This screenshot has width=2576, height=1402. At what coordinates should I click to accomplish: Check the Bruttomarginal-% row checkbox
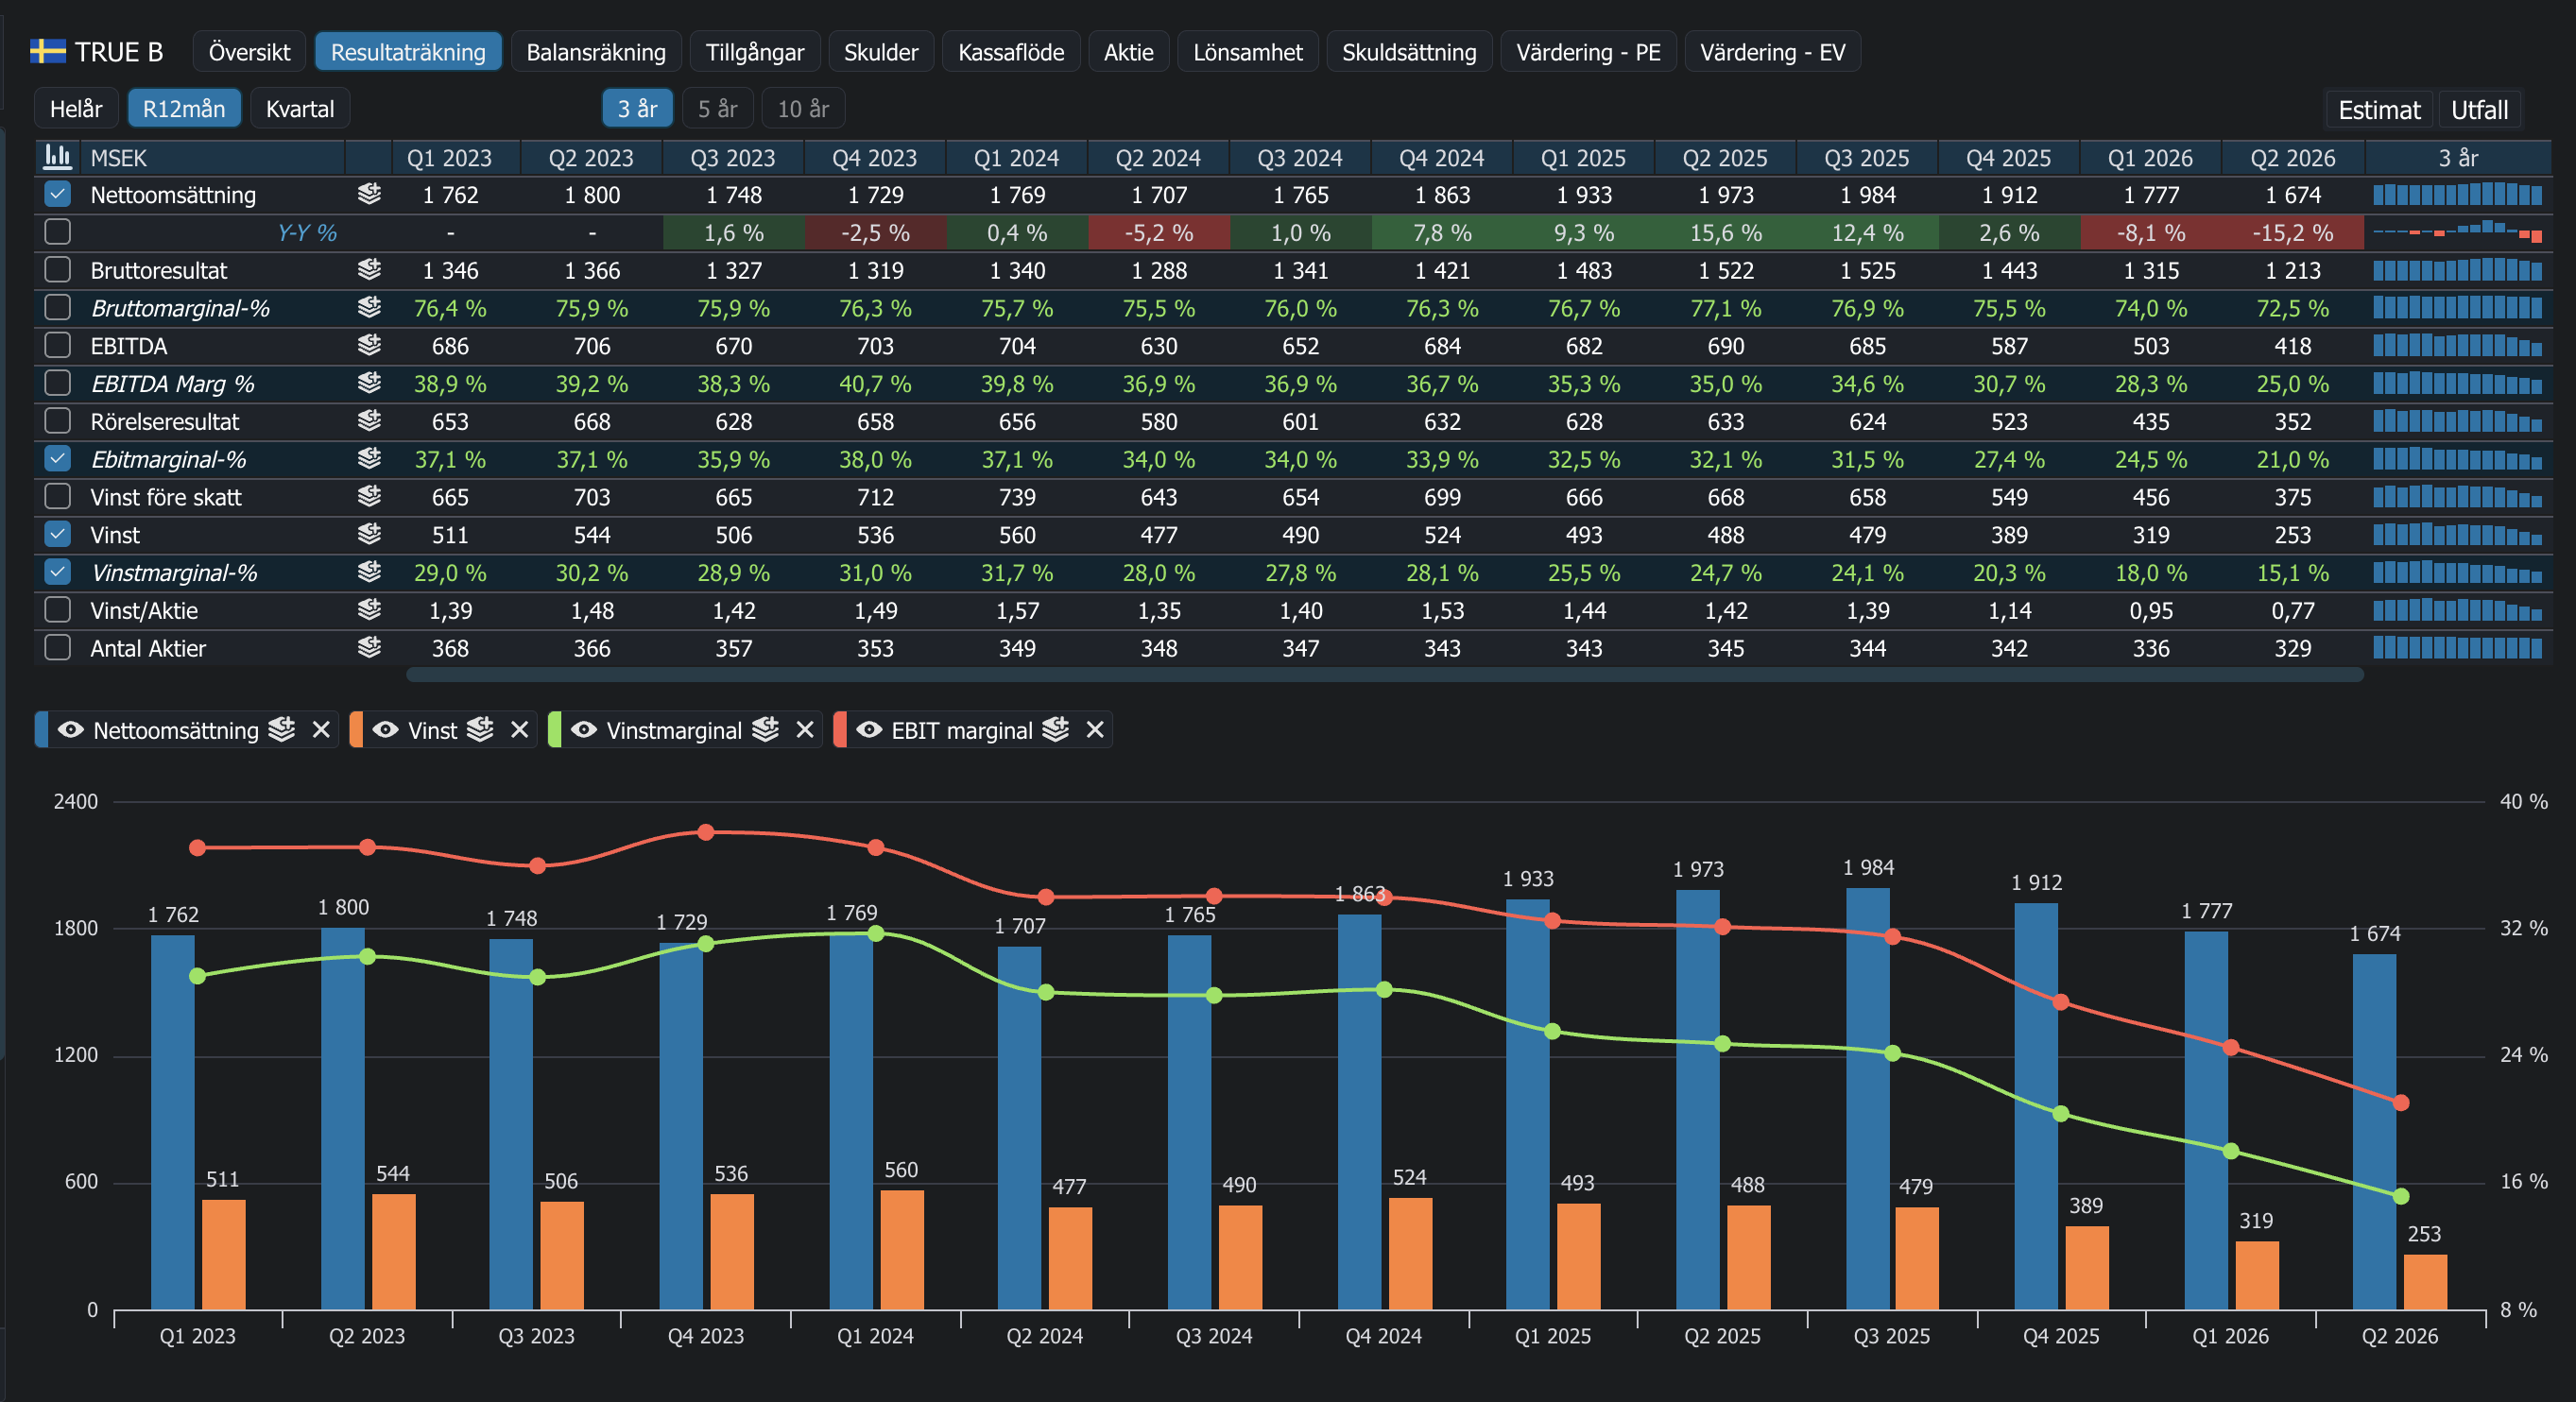click(x=58, y=308)
